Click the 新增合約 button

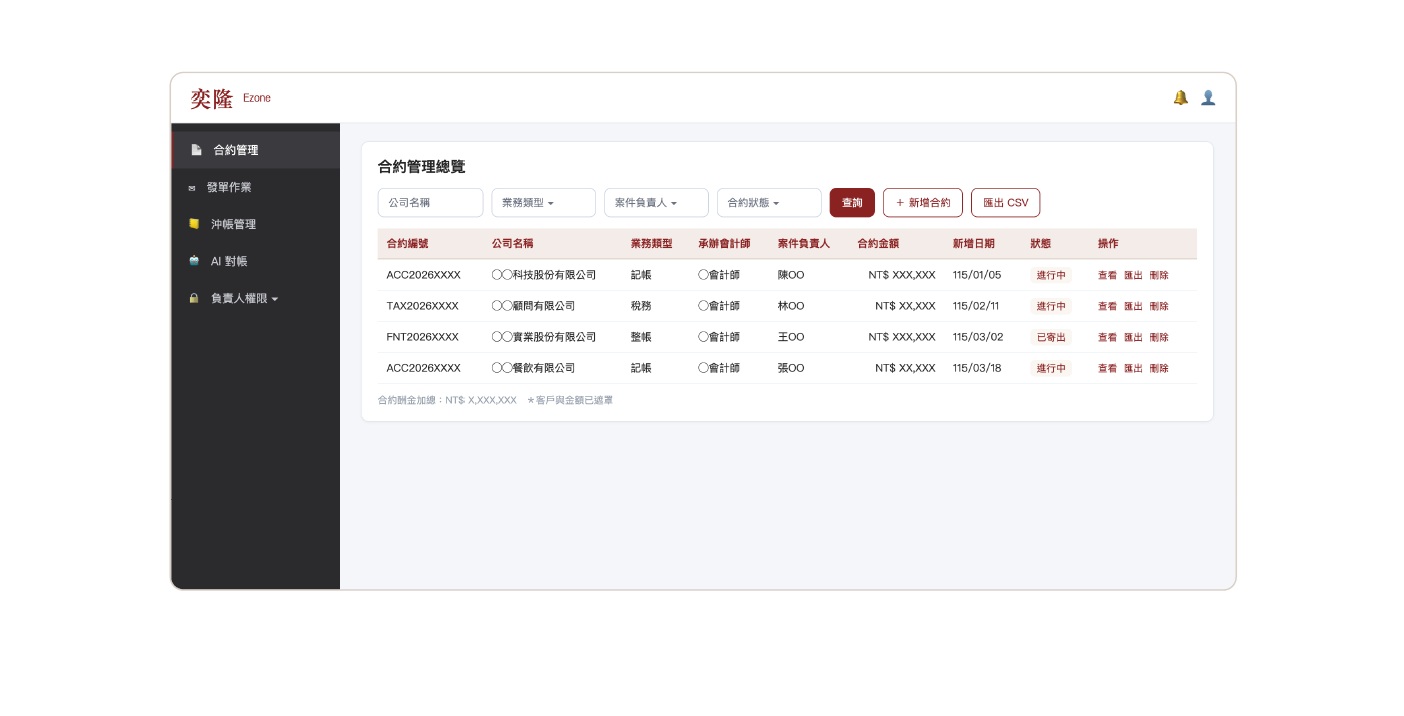pos(923,203)
